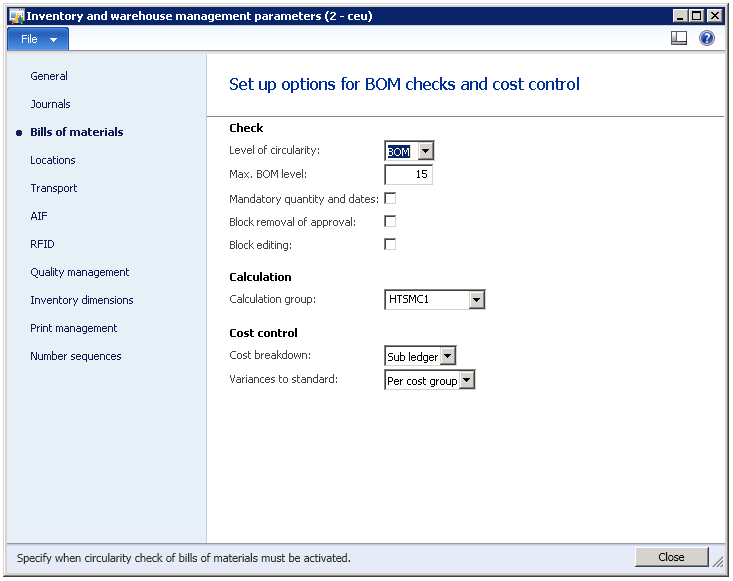Toggle Block removal of approval checkbox
This screenshot has height=581, width=733.
click(390, 222)
